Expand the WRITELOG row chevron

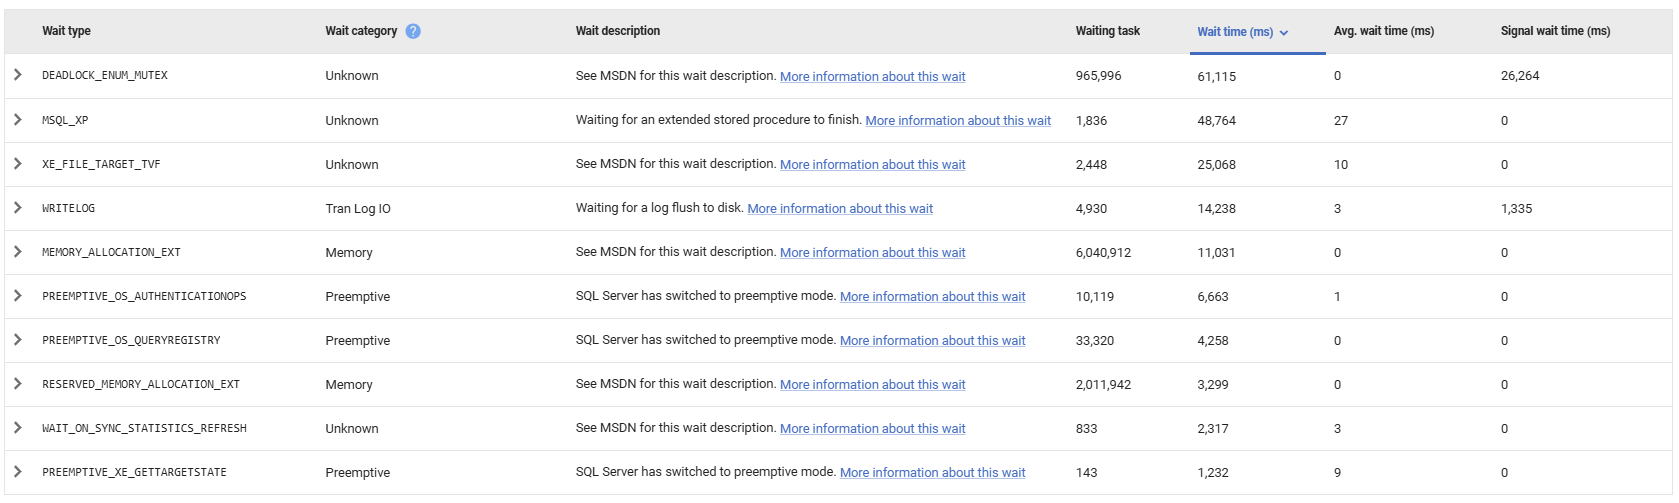coord(18,208)
